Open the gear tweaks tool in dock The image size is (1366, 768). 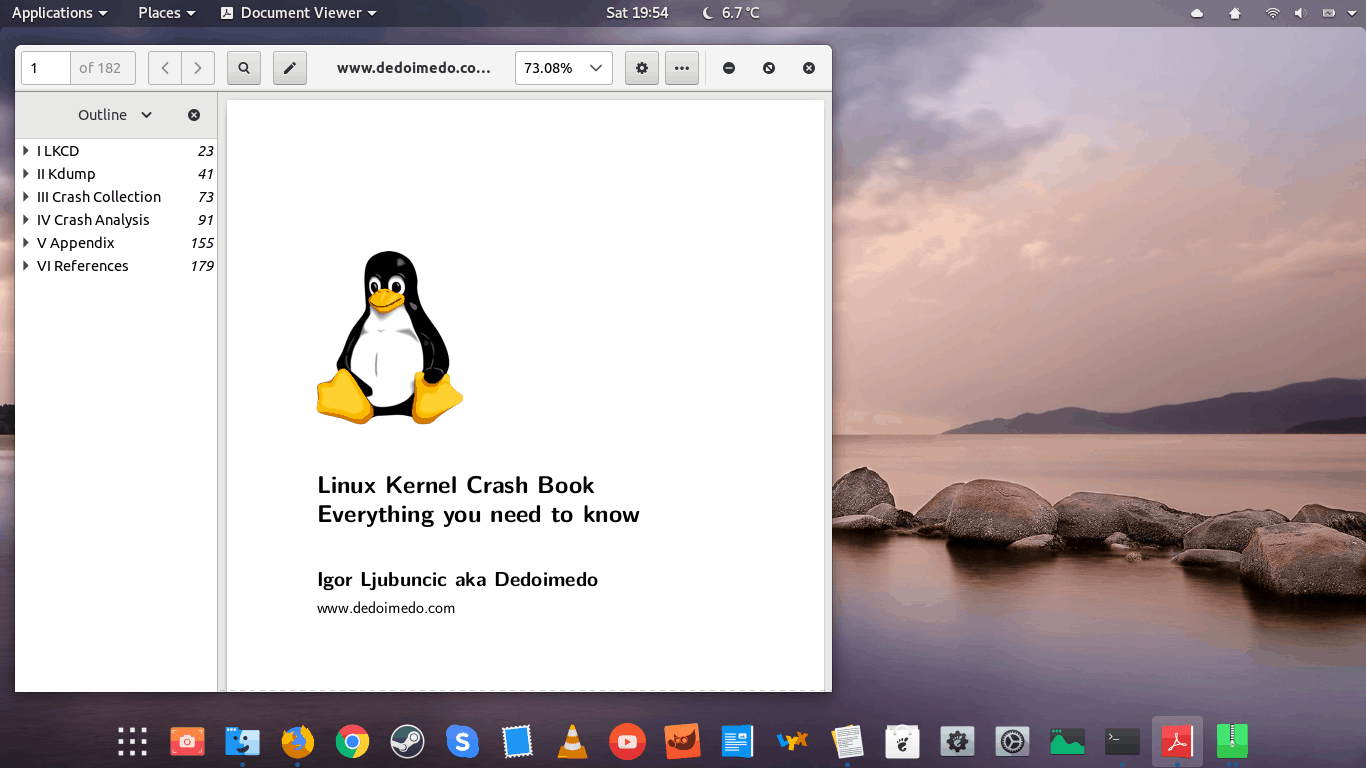[x=957, y=741]
